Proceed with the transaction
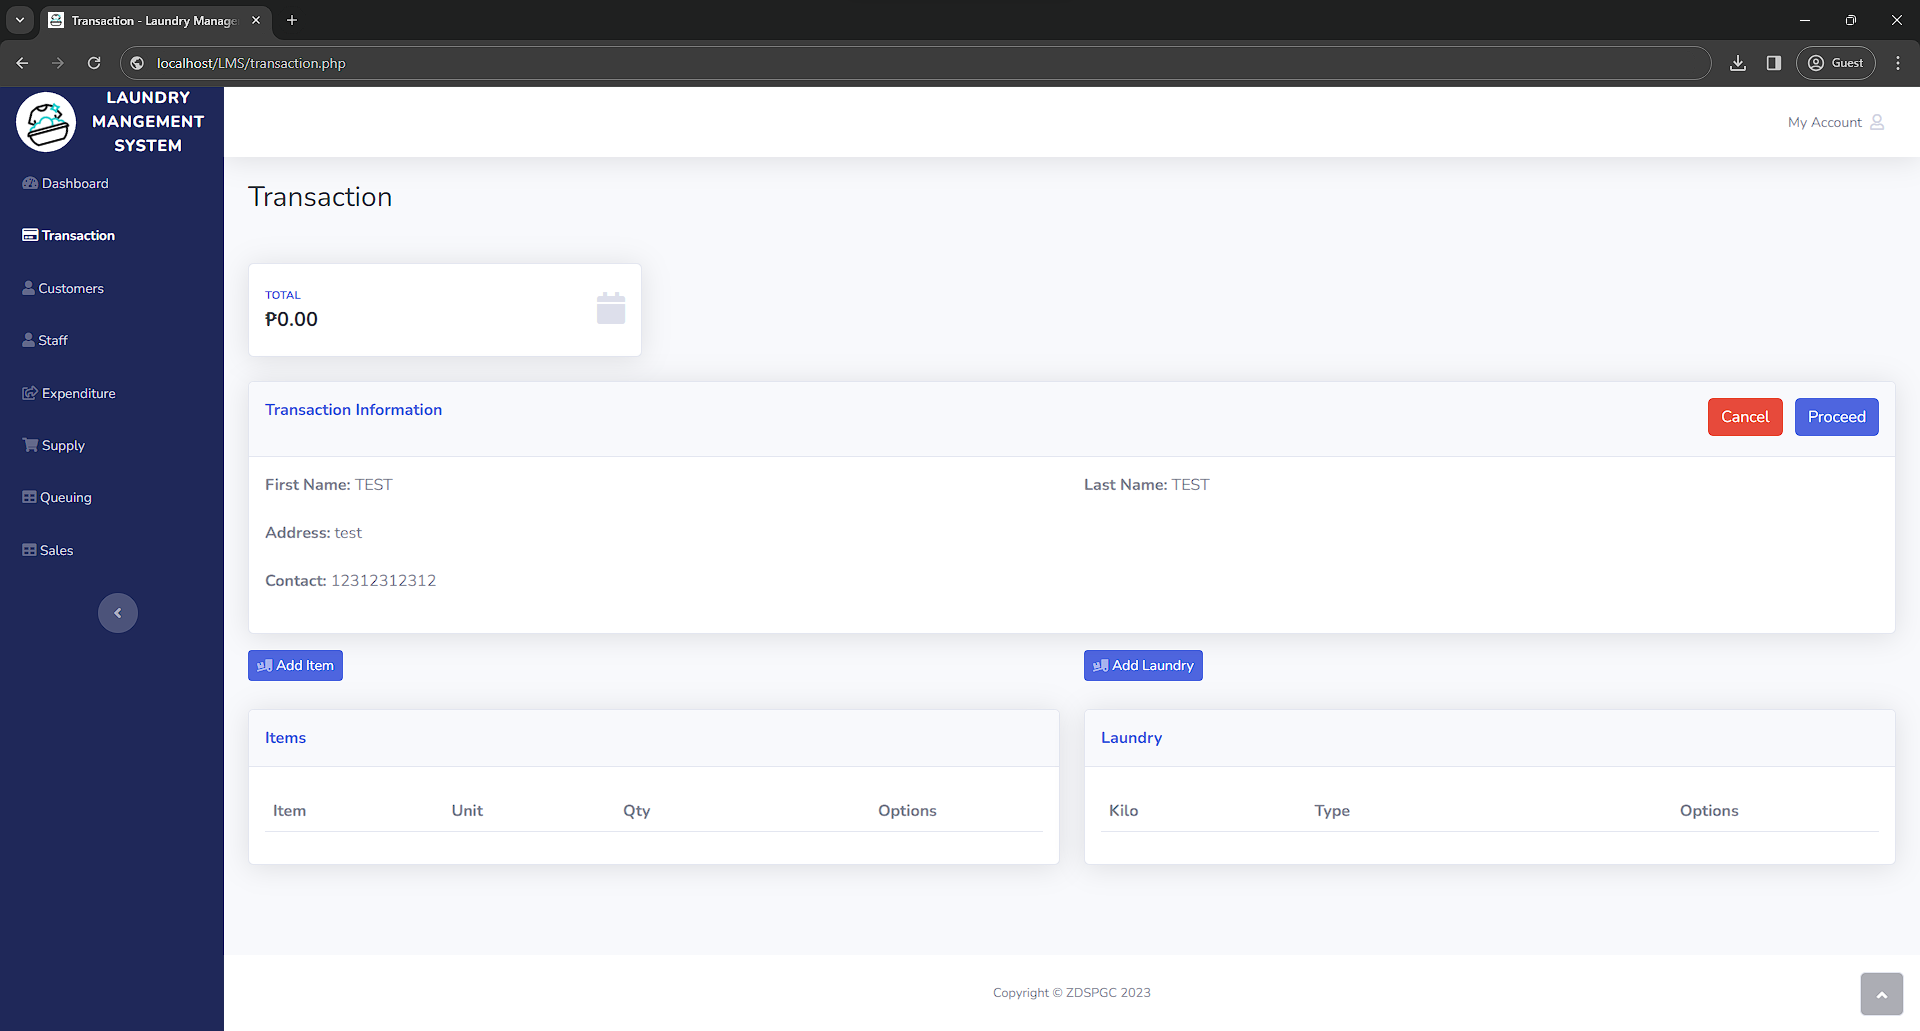The image size is (1920, 1031). coord(1837,417)
